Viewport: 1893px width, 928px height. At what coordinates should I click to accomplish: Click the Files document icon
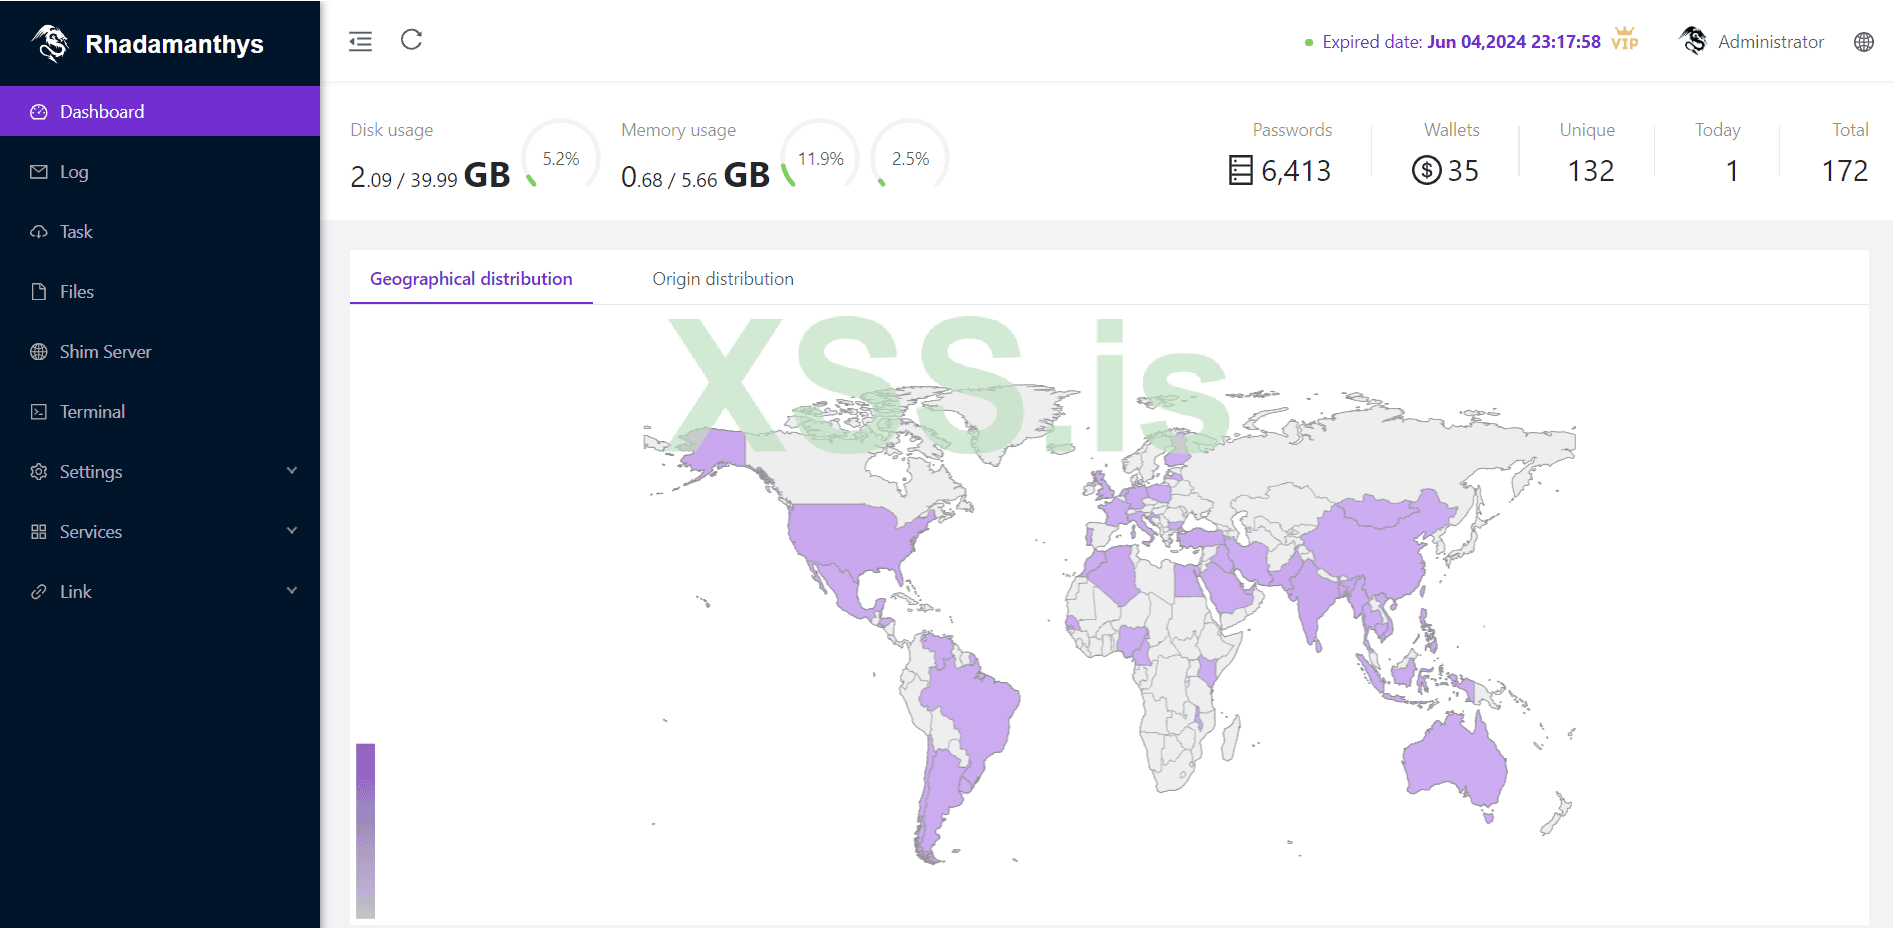39,292
